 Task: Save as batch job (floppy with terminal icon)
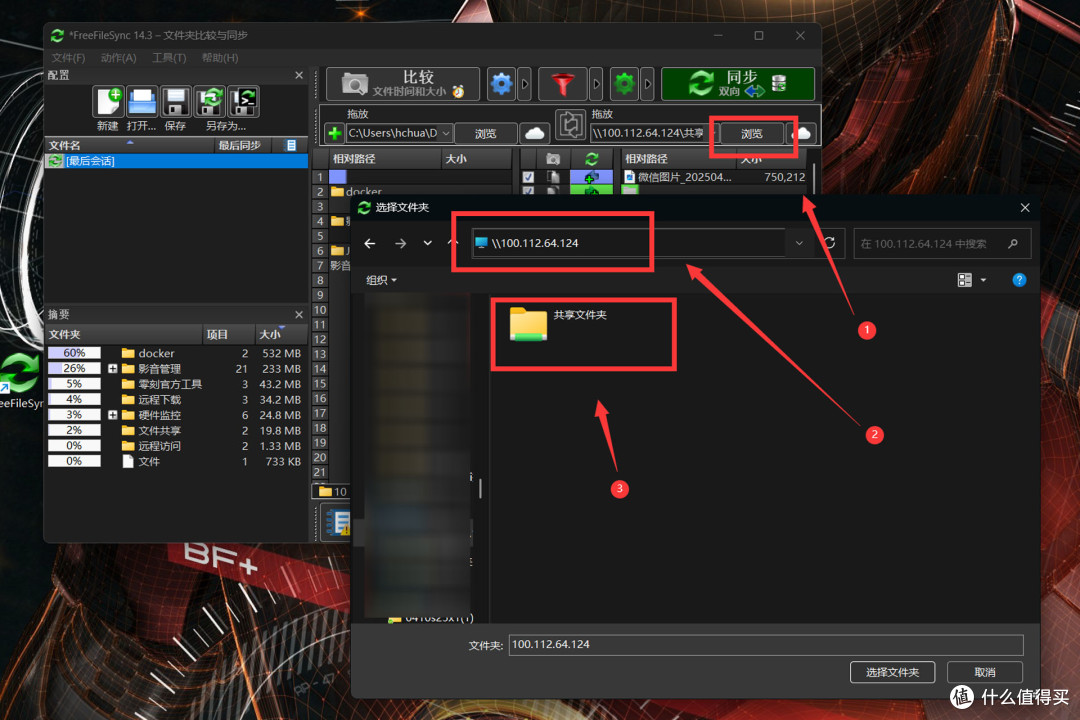click(x=243, y=103)
